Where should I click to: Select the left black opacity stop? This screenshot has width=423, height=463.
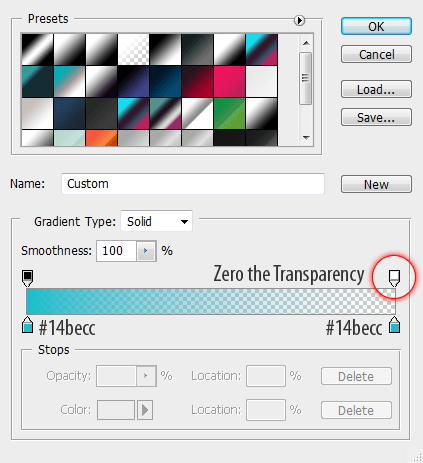[27, 278]
